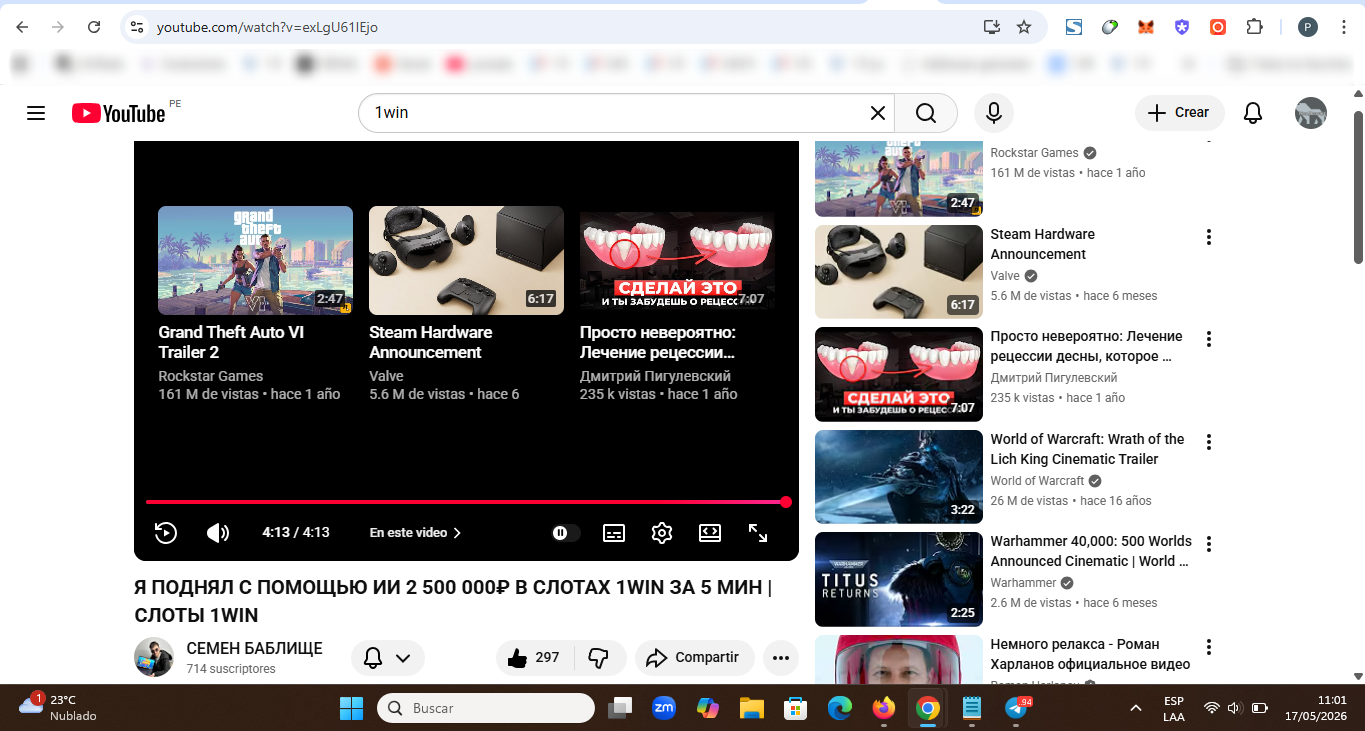
Task: Open options menu for Steam Hardware Announcement
Action: coord(1209,237)
